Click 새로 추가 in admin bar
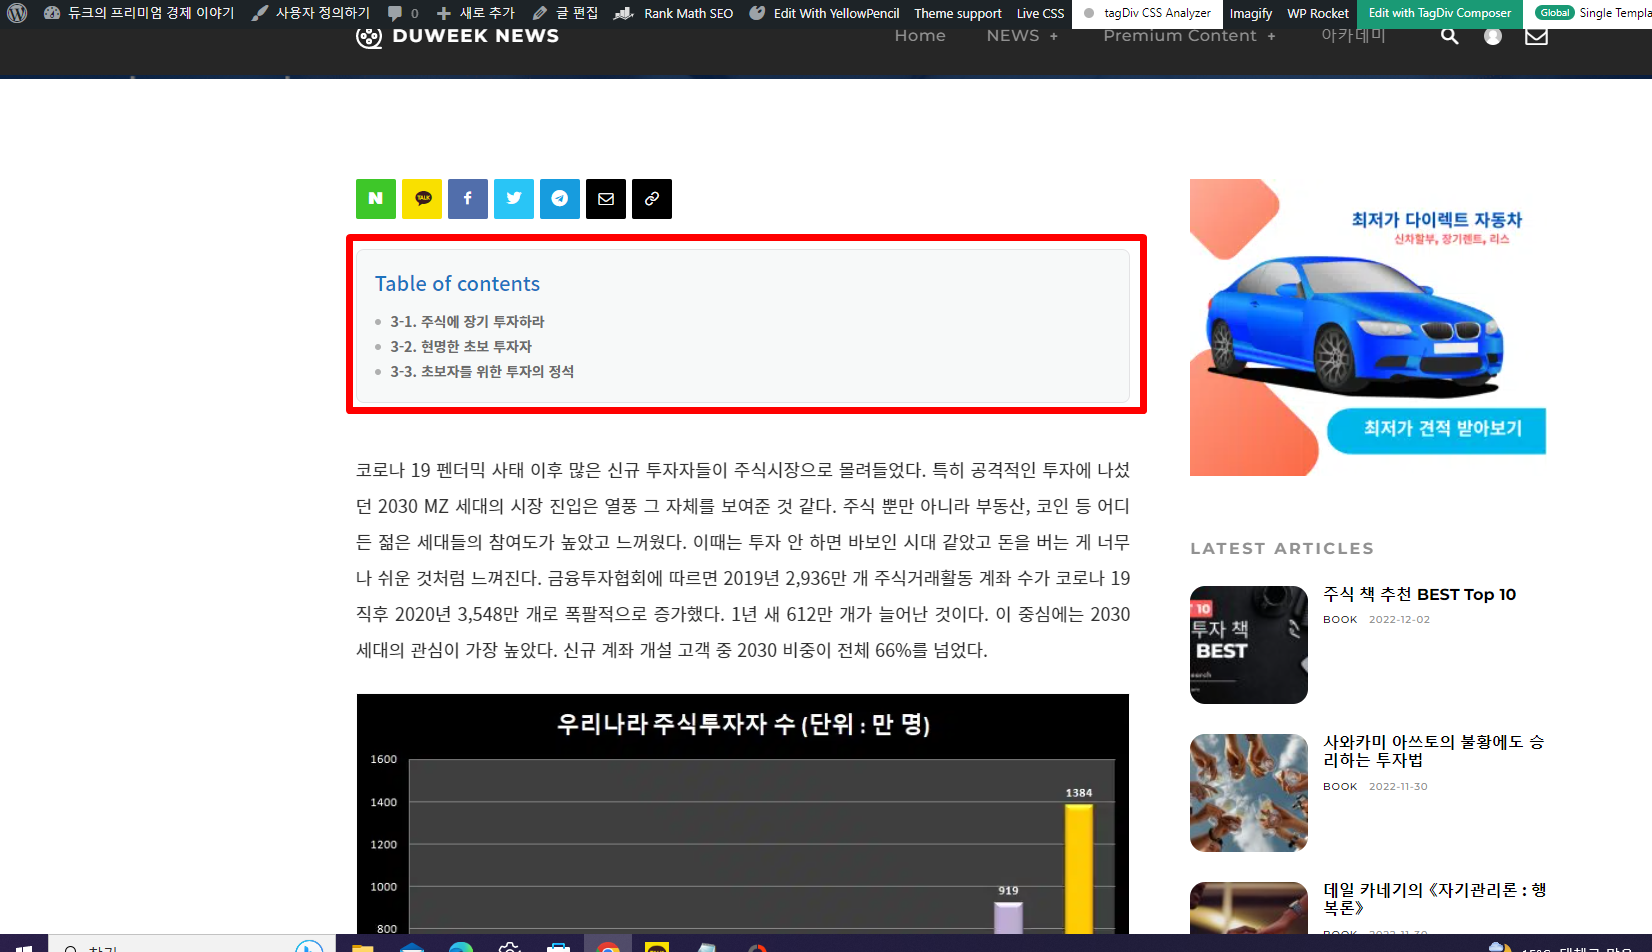This screenshot has width=1652, height=952. 476,13
